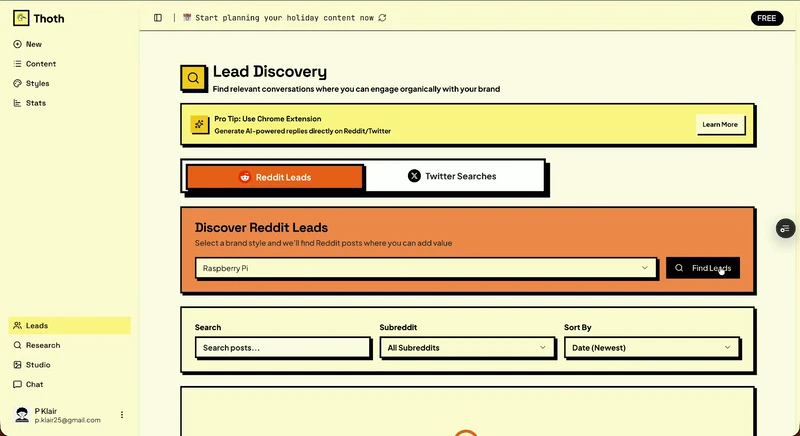This screenshot has height=436, width=800.
Task: Click the 'Sort By' label
Action: 578,327
